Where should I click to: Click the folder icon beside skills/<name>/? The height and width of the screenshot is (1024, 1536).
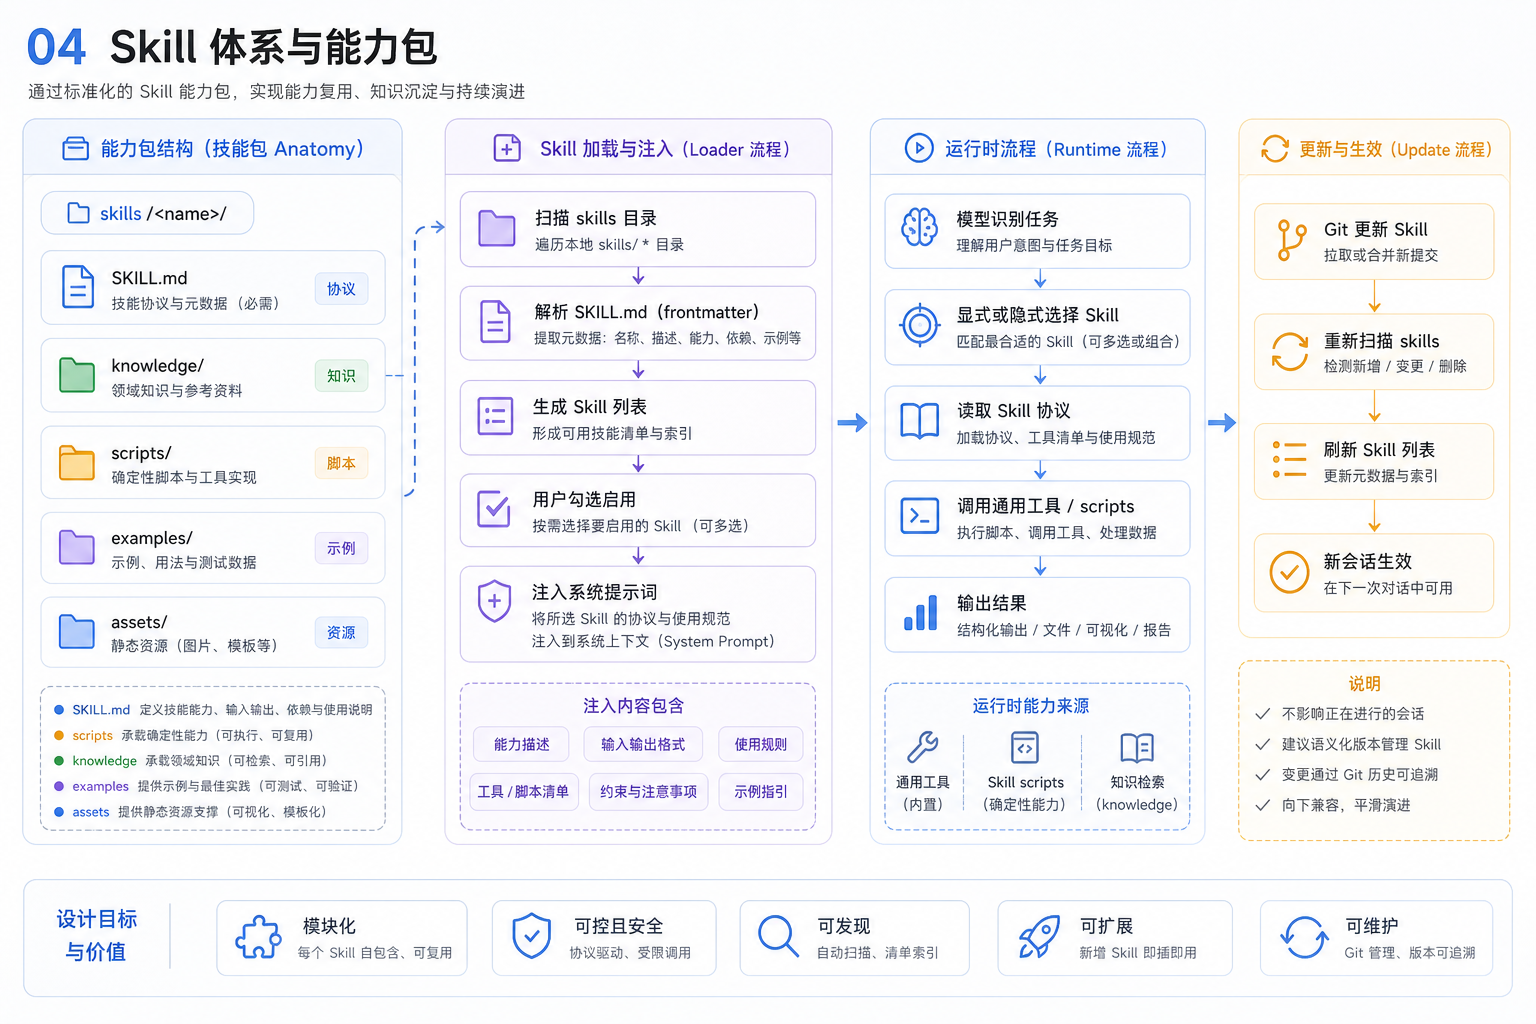78,213
